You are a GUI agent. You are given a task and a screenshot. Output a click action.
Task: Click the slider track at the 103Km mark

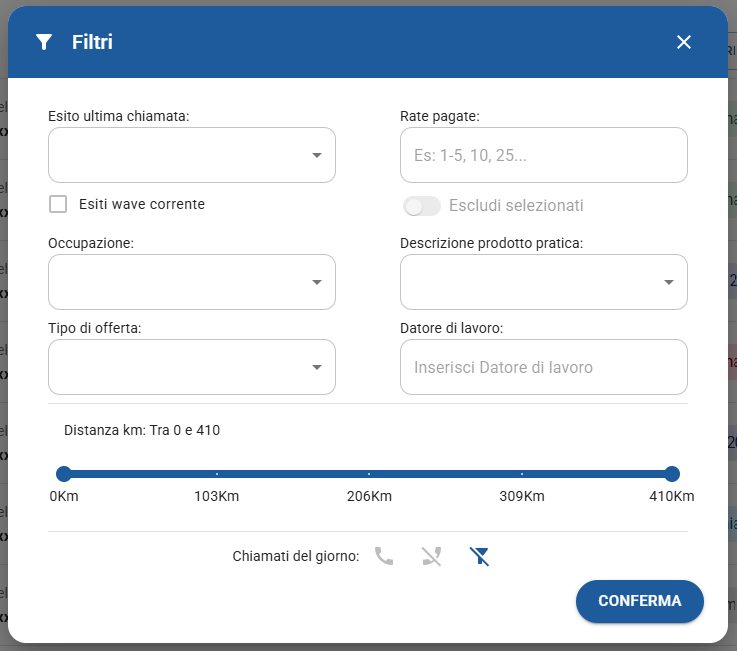click(x=217, y=474)
